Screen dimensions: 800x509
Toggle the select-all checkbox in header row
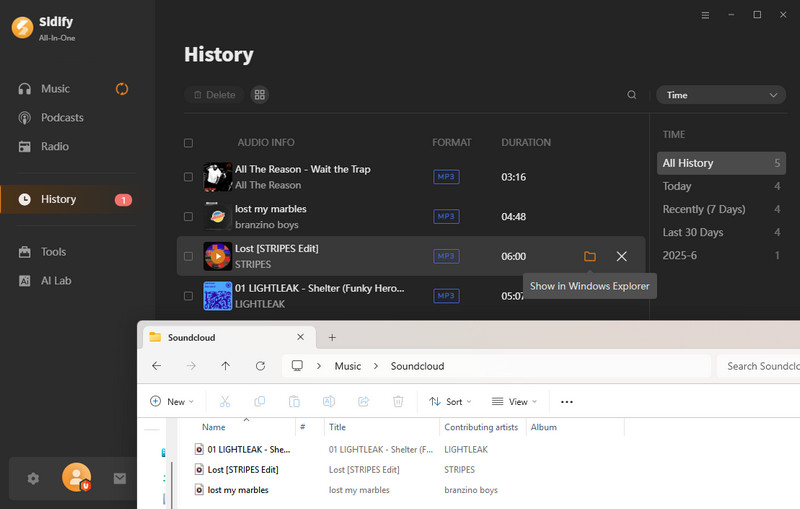pos(188,143)
